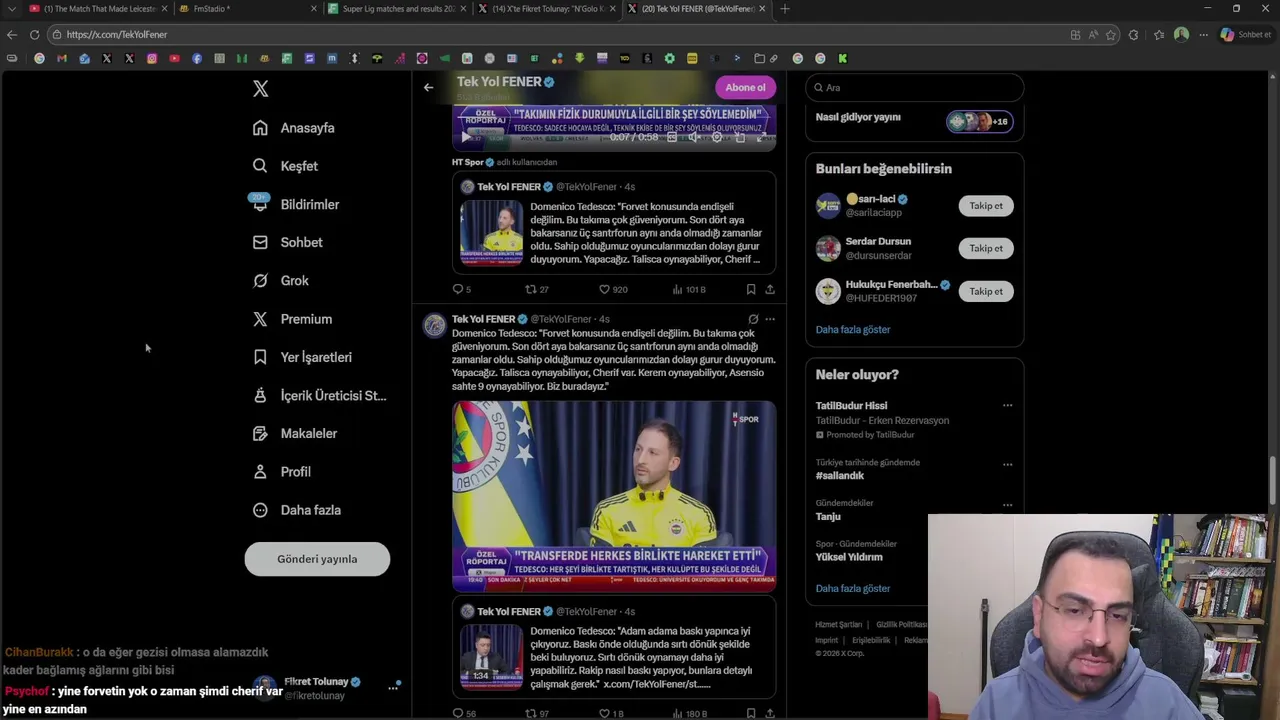This screenshot has width=1280, height=720.
Task: Open Anasayfa home page
Action: tap(294, 128)
